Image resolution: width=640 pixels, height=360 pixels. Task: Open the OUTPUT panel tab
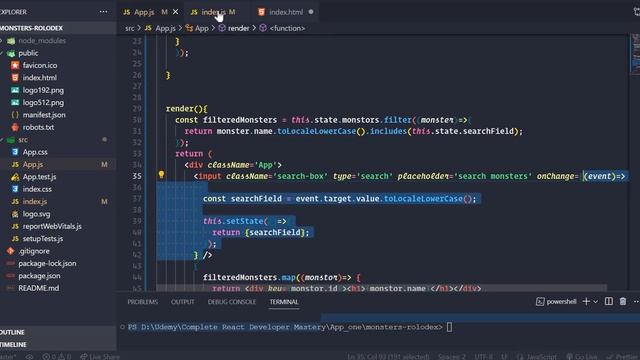point(182,302)
